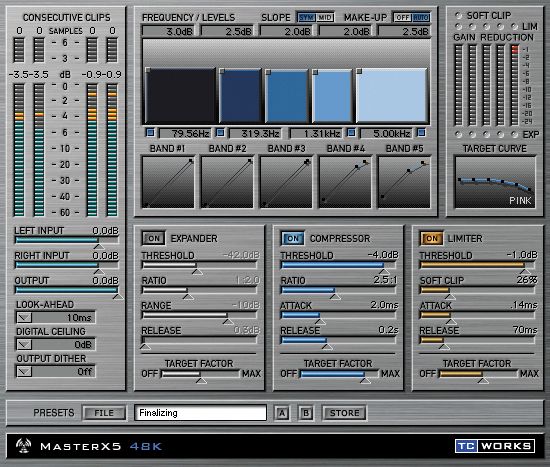Screen dimensions: 550x467
Task: Click the 319.3Hz crossover frequency field
Action: (x=255, y=133)
